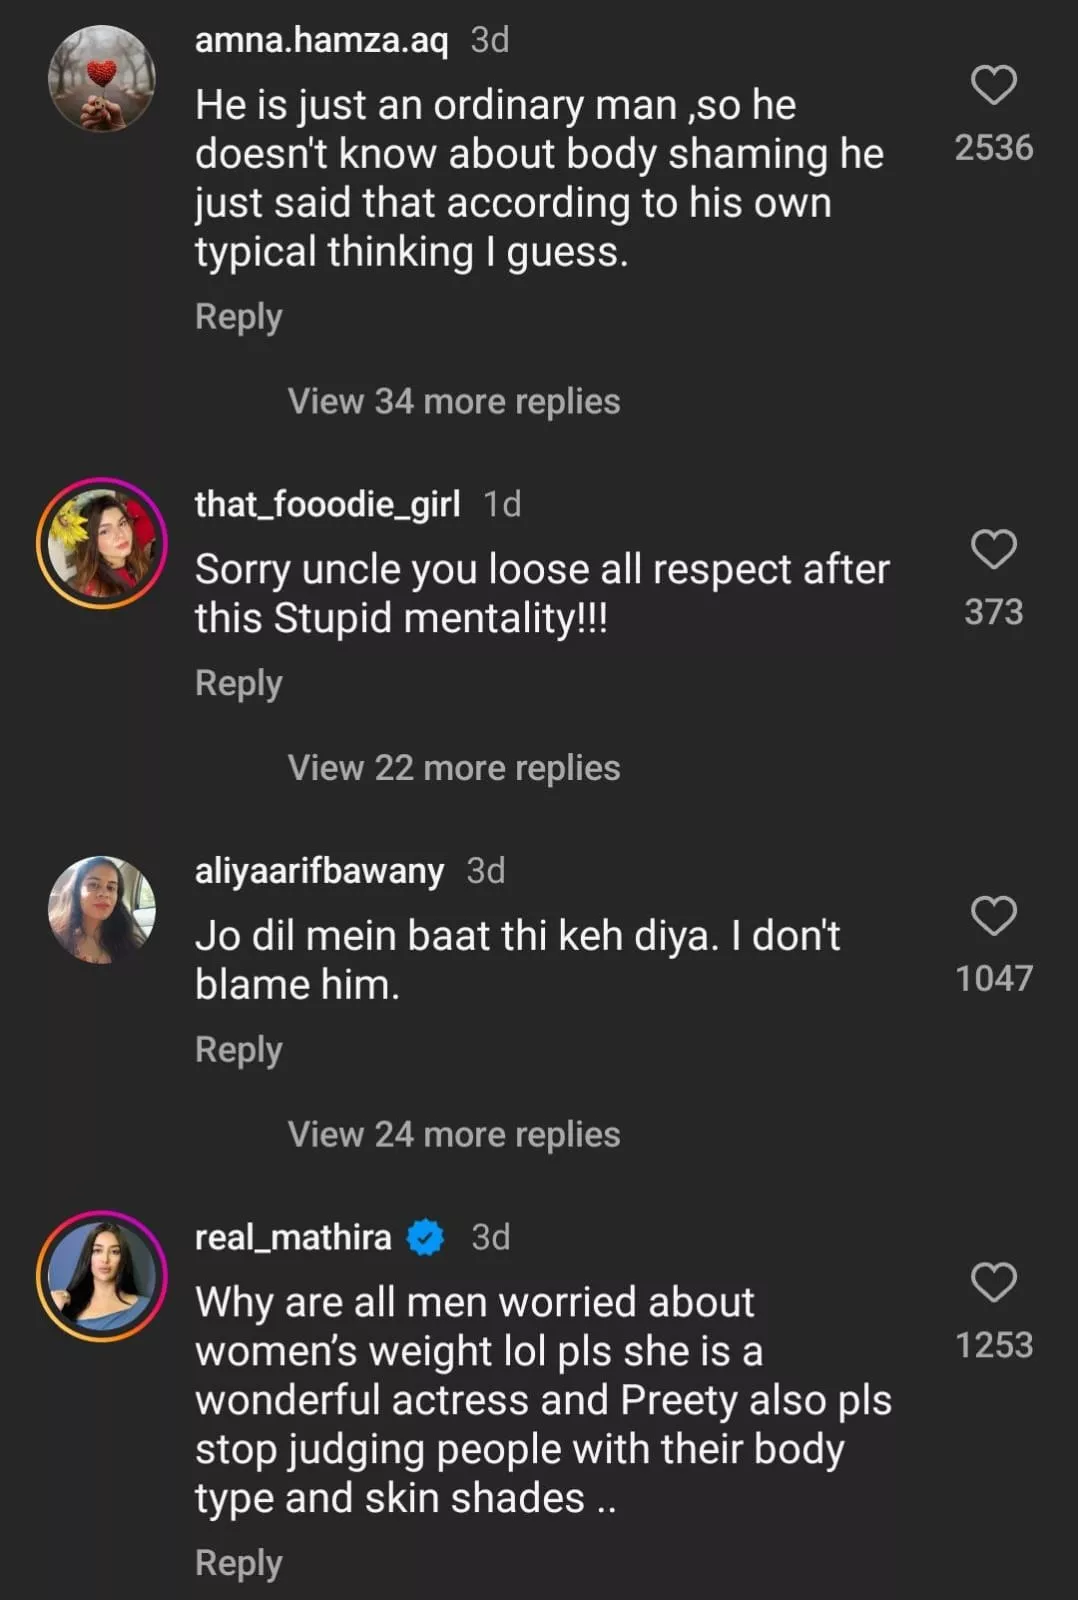Open real_mathira username link
This screenshot has height=1600, width=1078.
tap(293, 1238)
